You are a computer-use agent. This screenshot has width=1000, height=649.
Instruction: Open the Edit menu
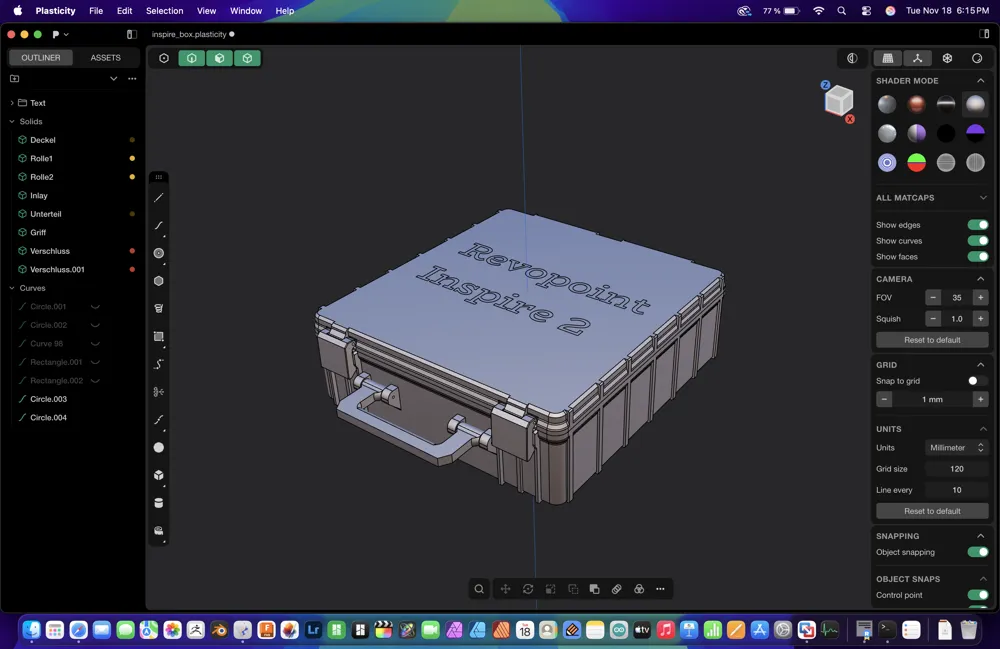tap(124, 11)
